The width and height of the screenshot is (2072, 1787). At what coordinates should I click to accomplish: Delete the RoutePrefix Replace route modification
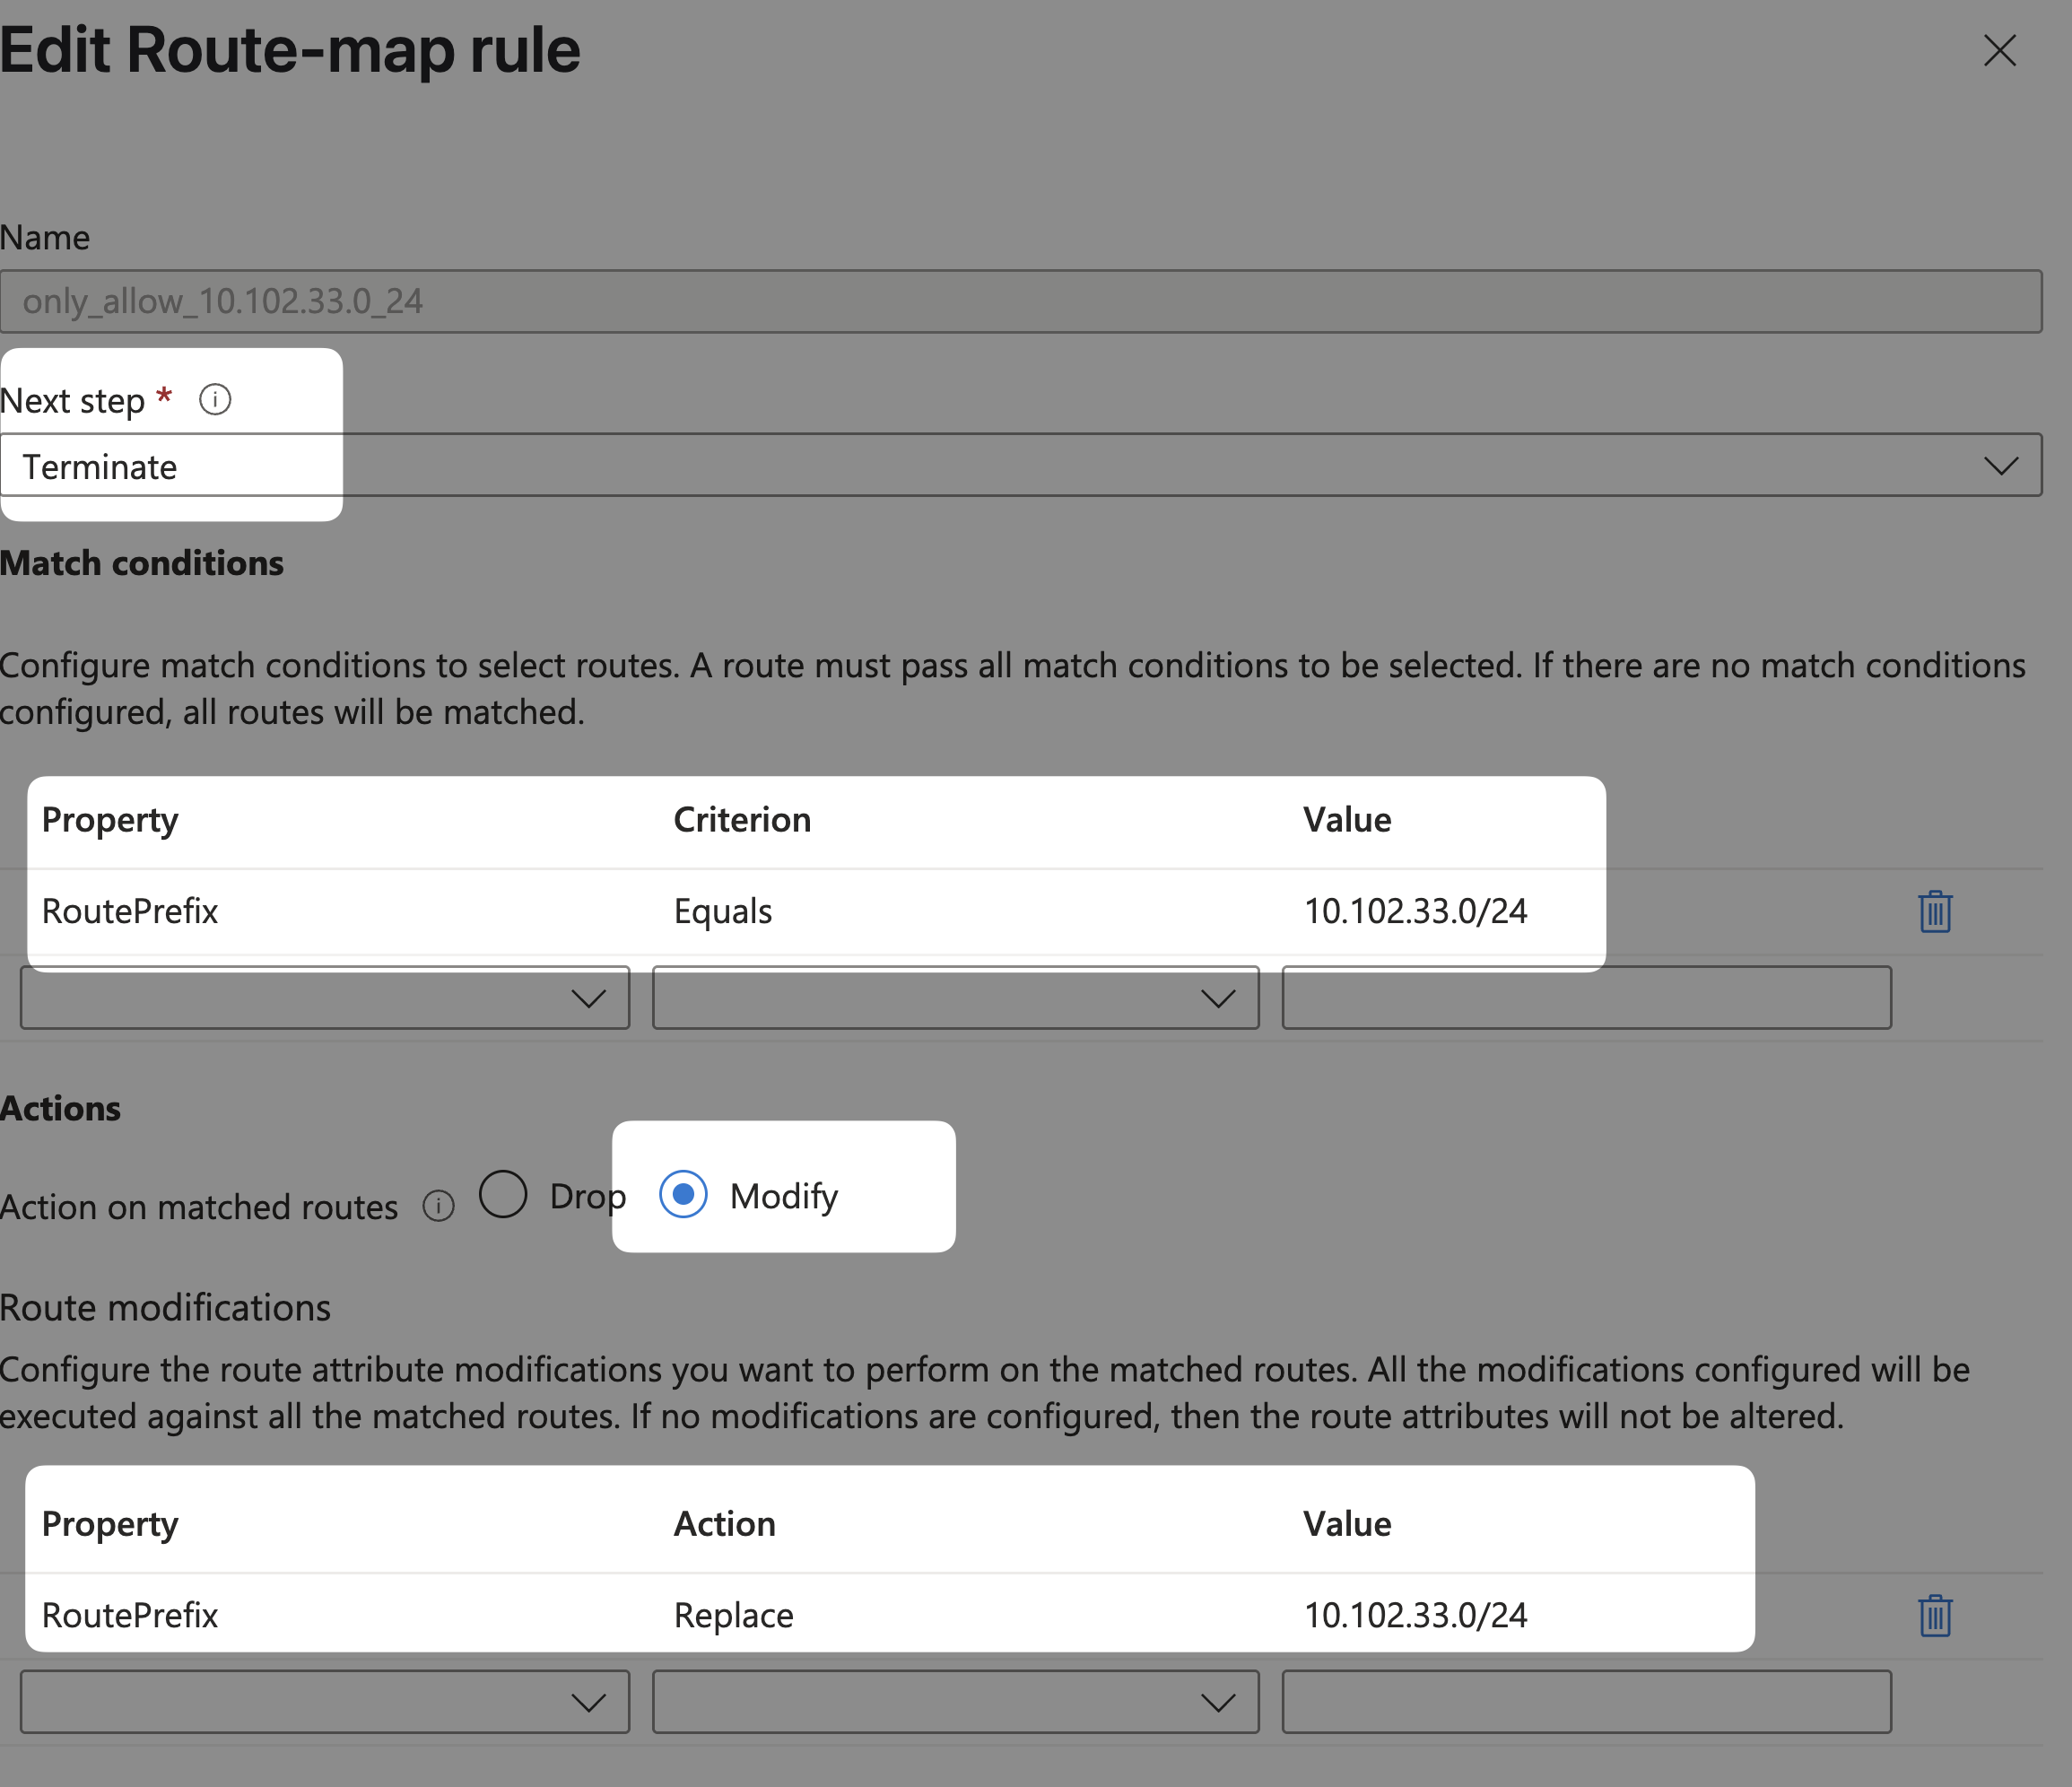click(1934, 1615)
